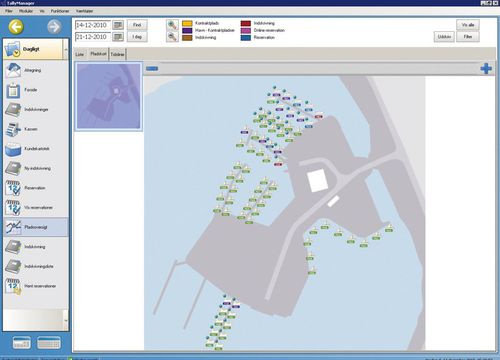500x360 pixels.
Task: Click the purple Havn Kontraktpladser swatch
Action: [x=187, y=30]
